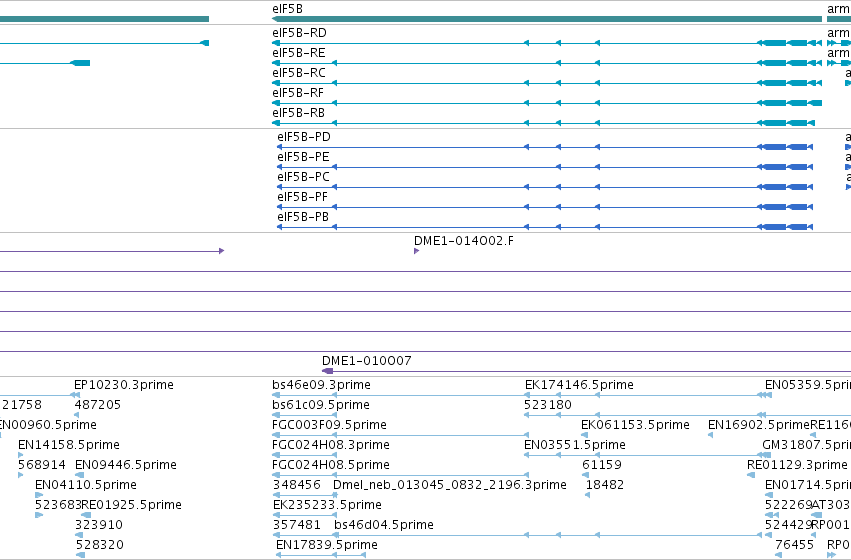Screen dimensions: 851x560
Task: Click the DME1-010O07 feature label
Action: click(x=366, y=361)
